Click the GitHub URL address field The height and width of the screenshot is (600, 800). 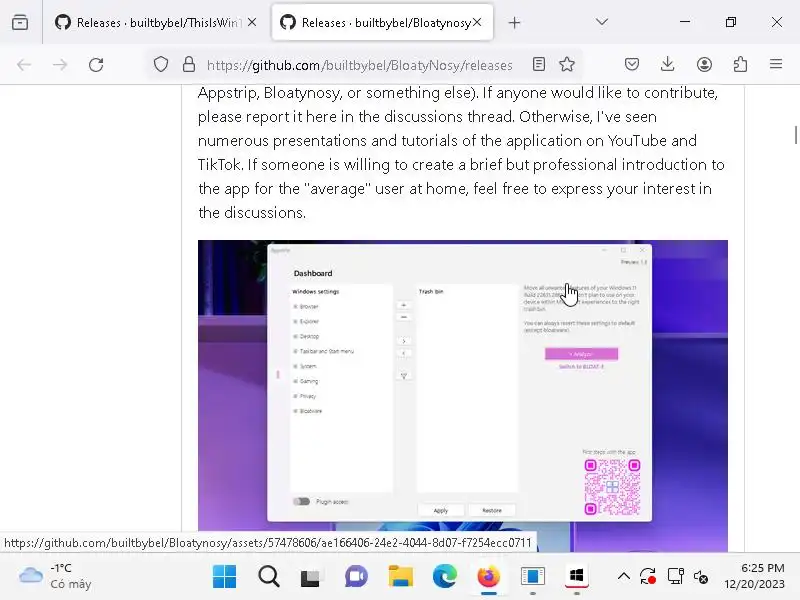pyautogui.click(x=359, y=65)
